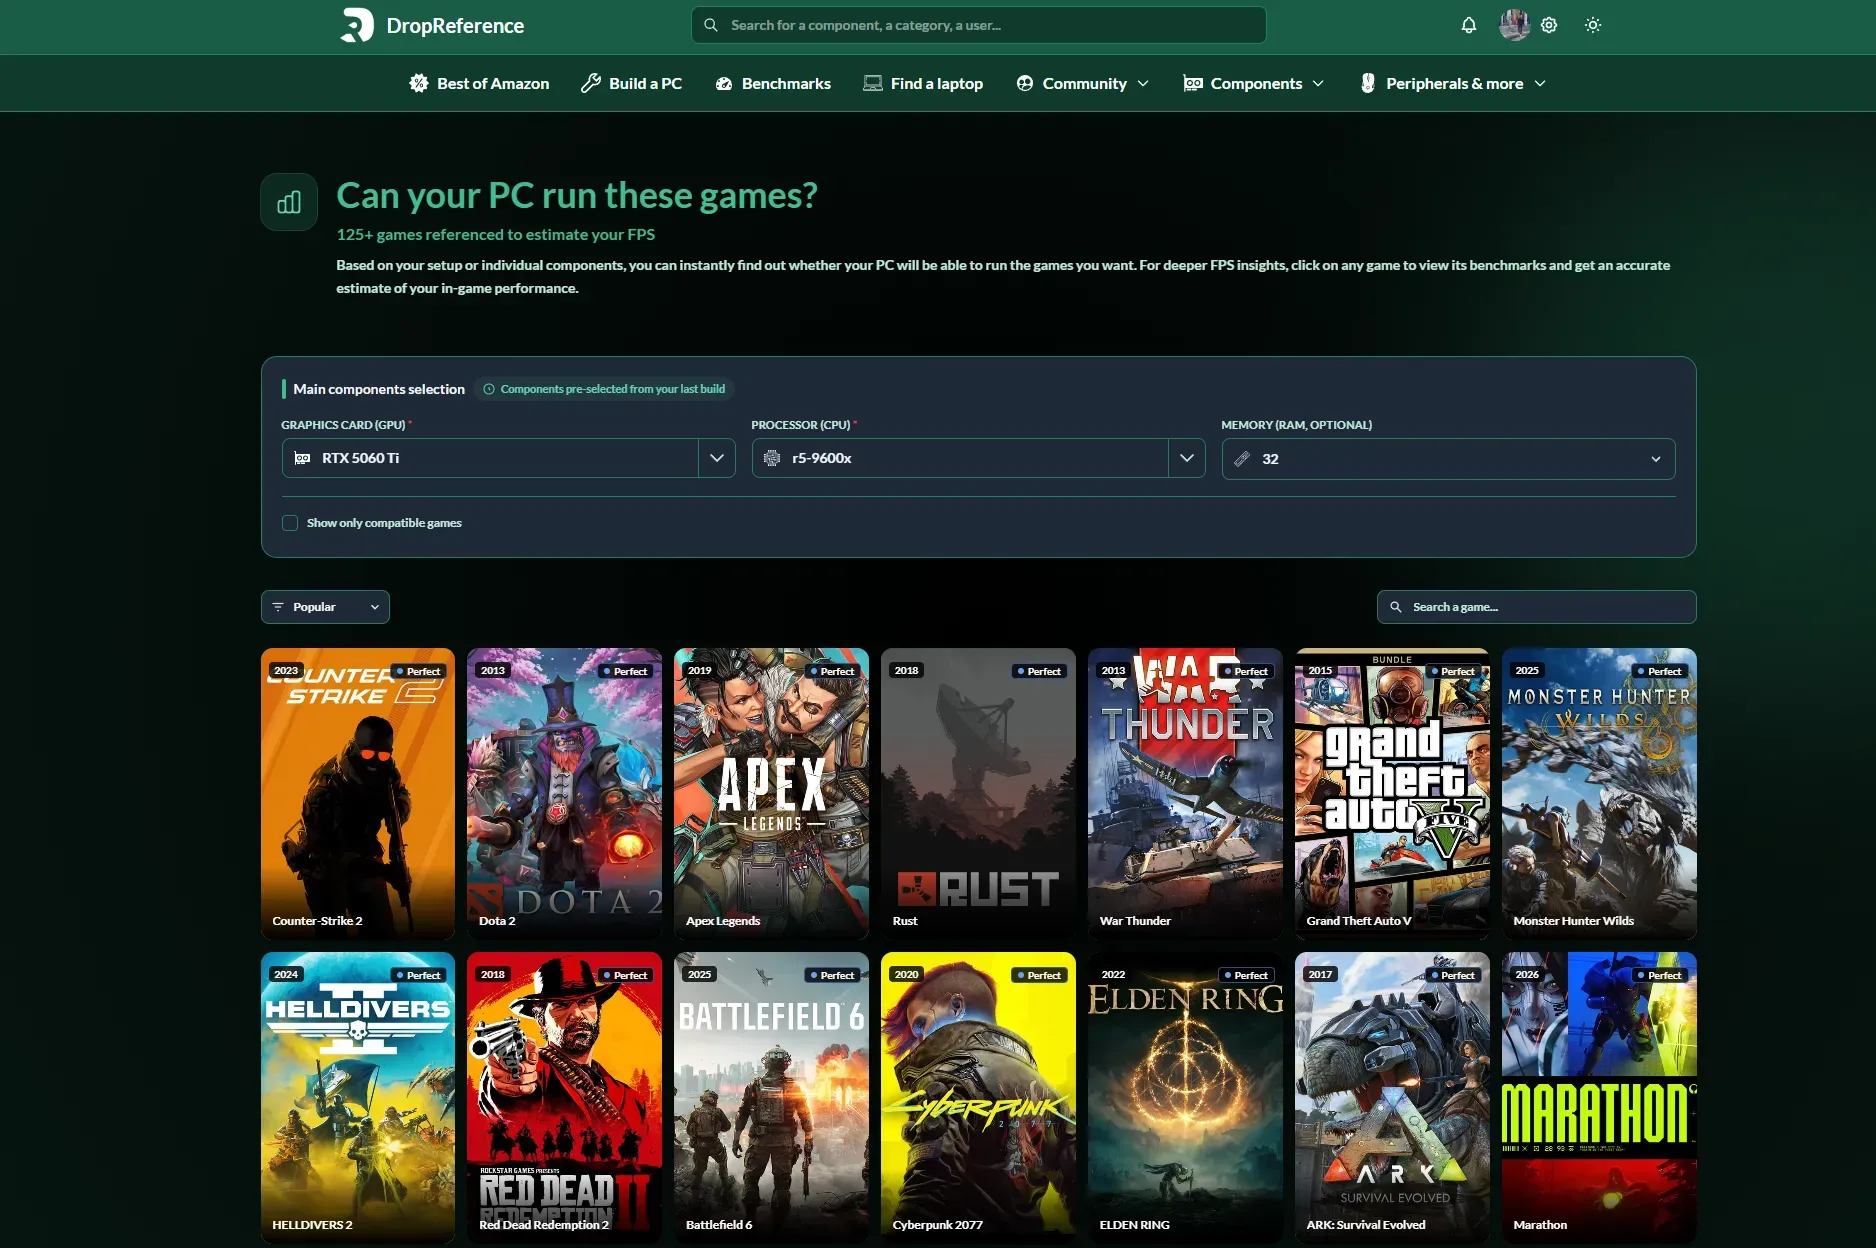Click the filter icon on the Popular sort control
This screenshot has height=1248, width=1876.
click(280, 606)
